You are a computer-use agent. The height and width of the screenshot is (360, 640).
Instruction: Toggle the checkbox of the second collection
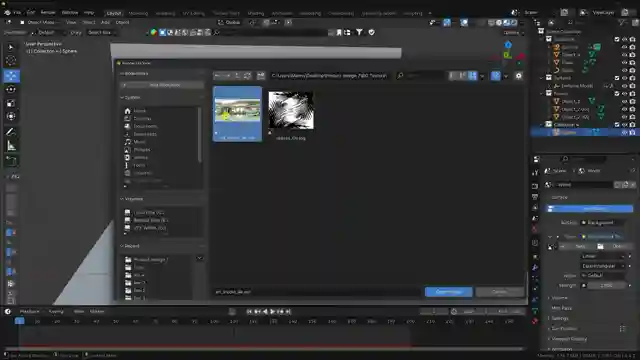point(617,78)
